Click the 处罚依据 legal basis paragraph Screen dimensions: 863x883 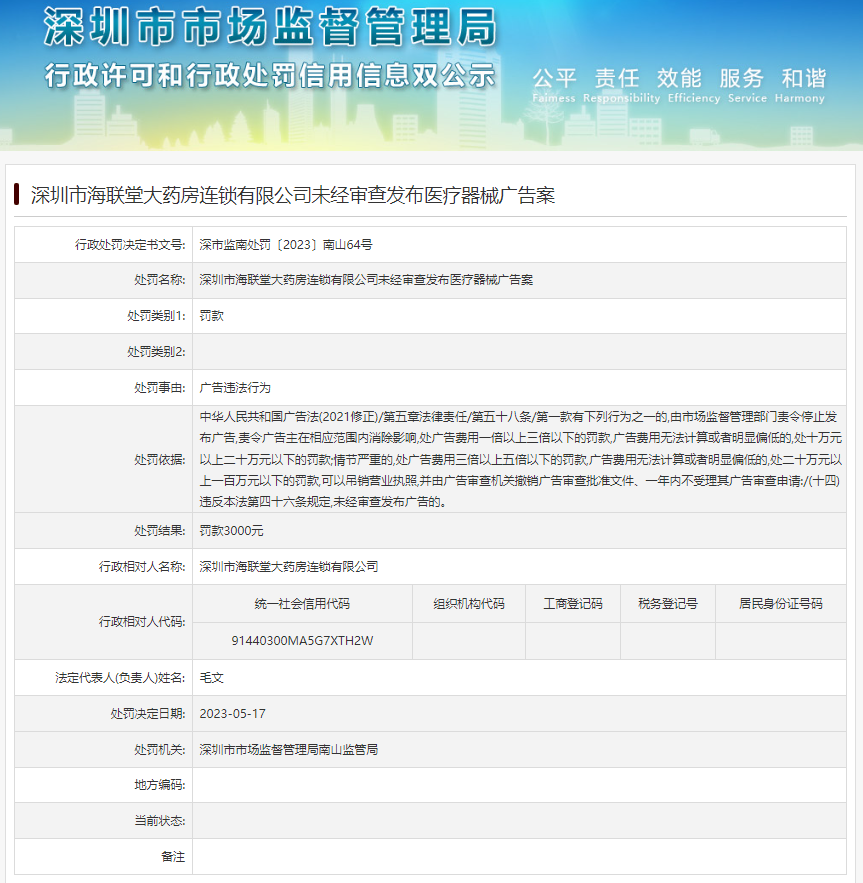[520, 459]
